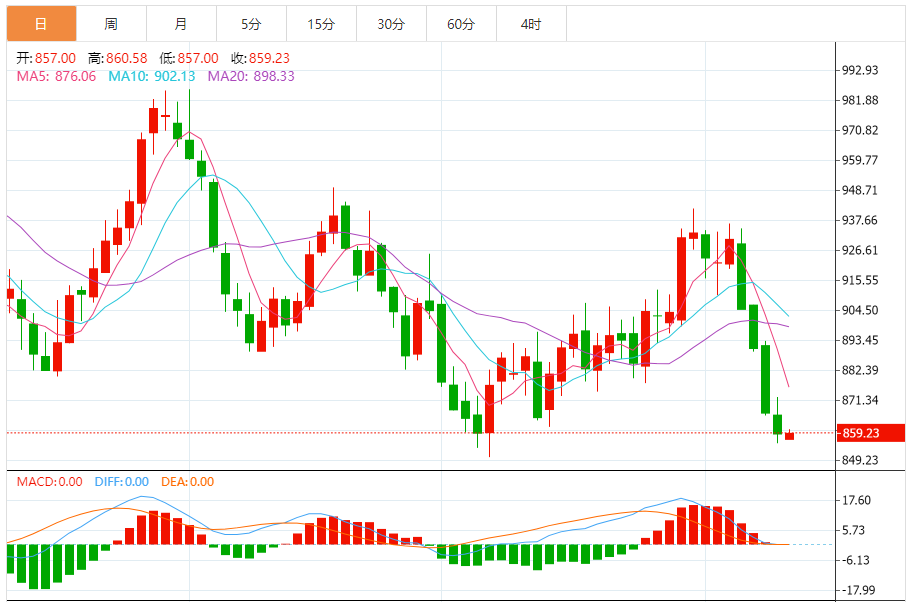Click the 5.73 MACD axis label
The image size is (912, 602).
click(853, 530)
